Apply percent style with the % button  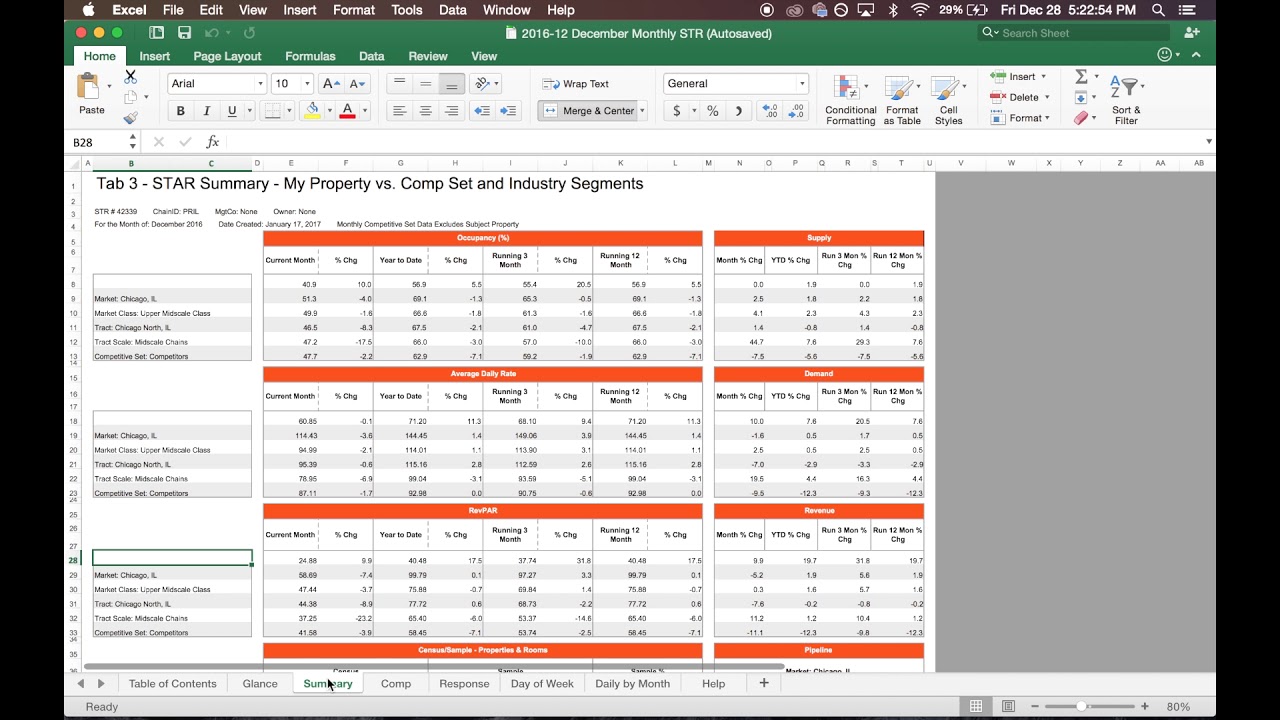pos(713,111)
